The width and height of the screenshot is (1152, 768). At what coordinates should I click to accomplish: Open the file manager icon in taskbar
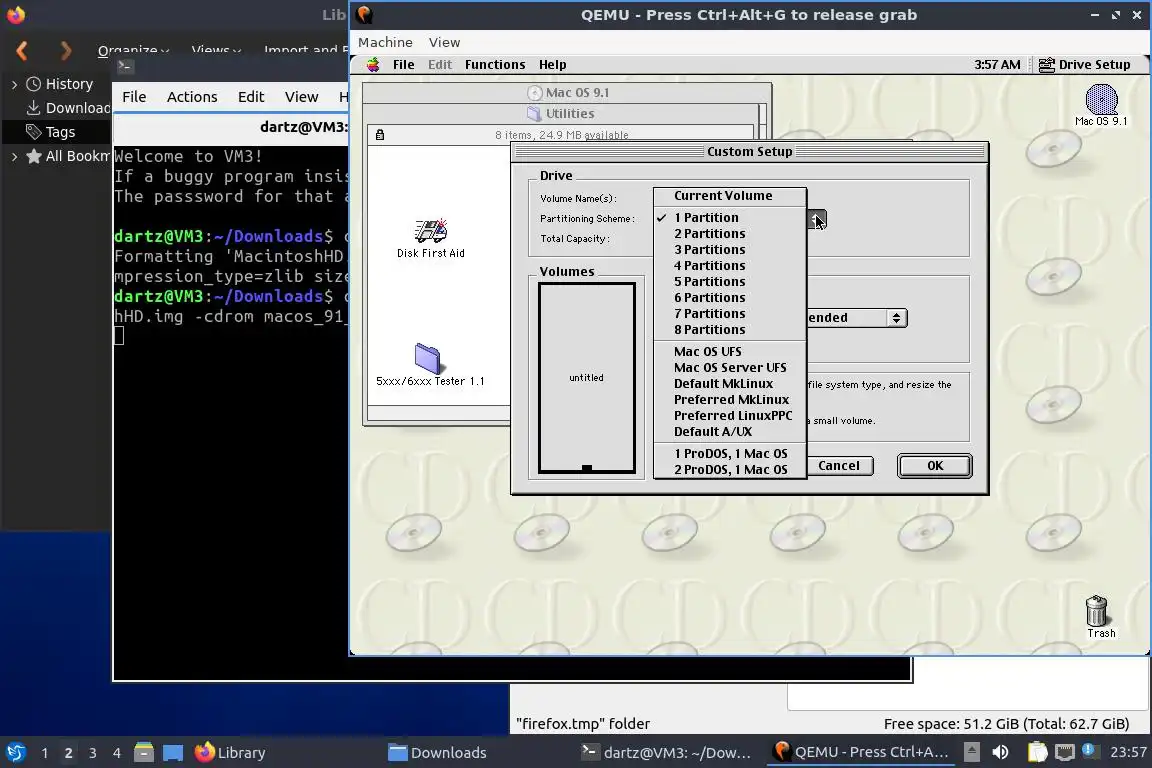pos(144,753)
